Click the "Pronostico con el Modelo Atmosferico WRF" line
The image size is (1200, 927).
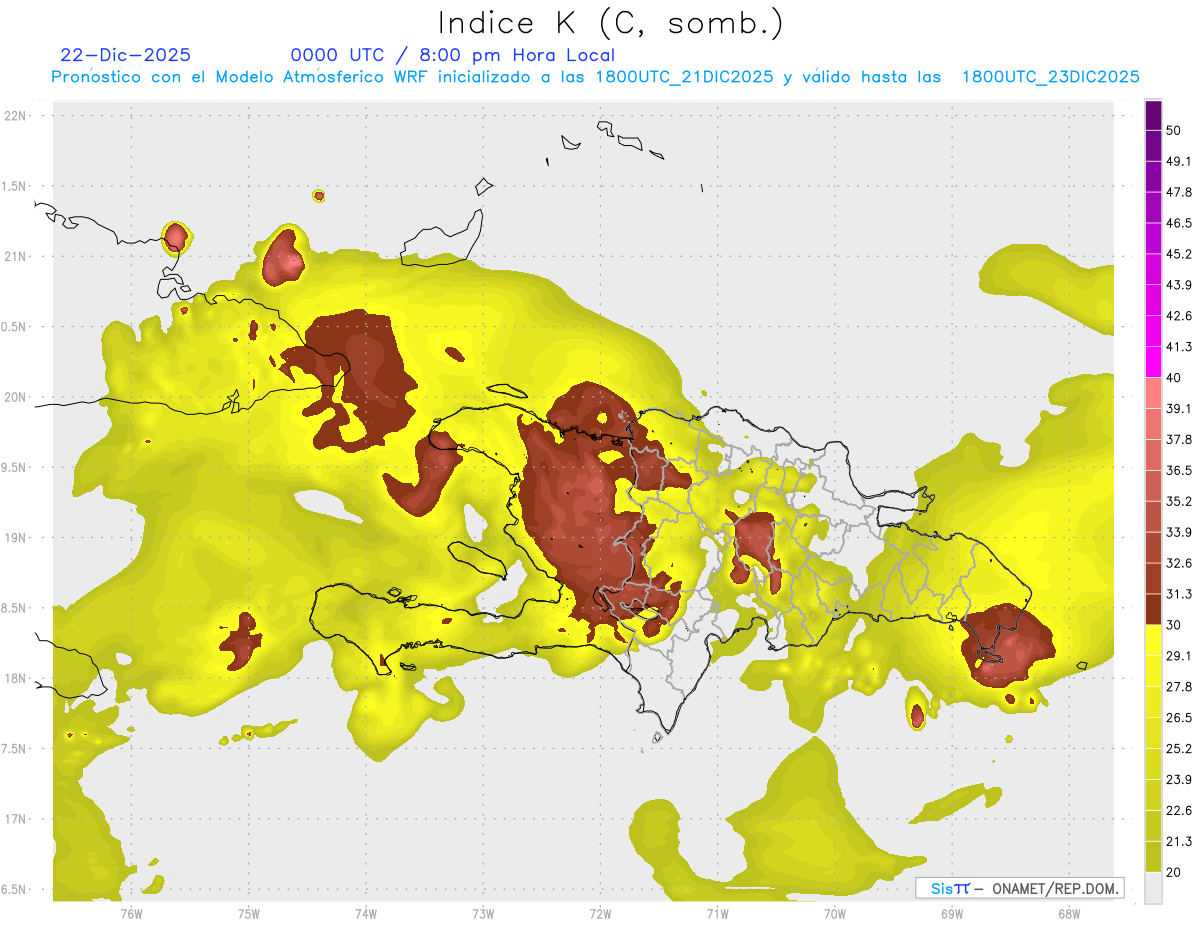click(x=595, y=77)
